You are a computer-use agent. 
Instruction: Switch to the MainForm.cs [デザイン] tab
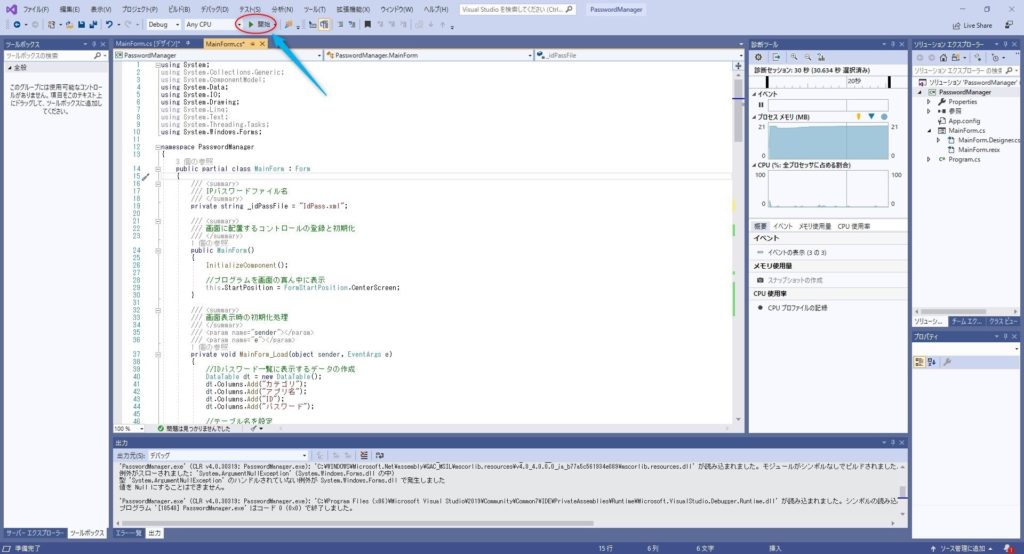click(146, 44)
